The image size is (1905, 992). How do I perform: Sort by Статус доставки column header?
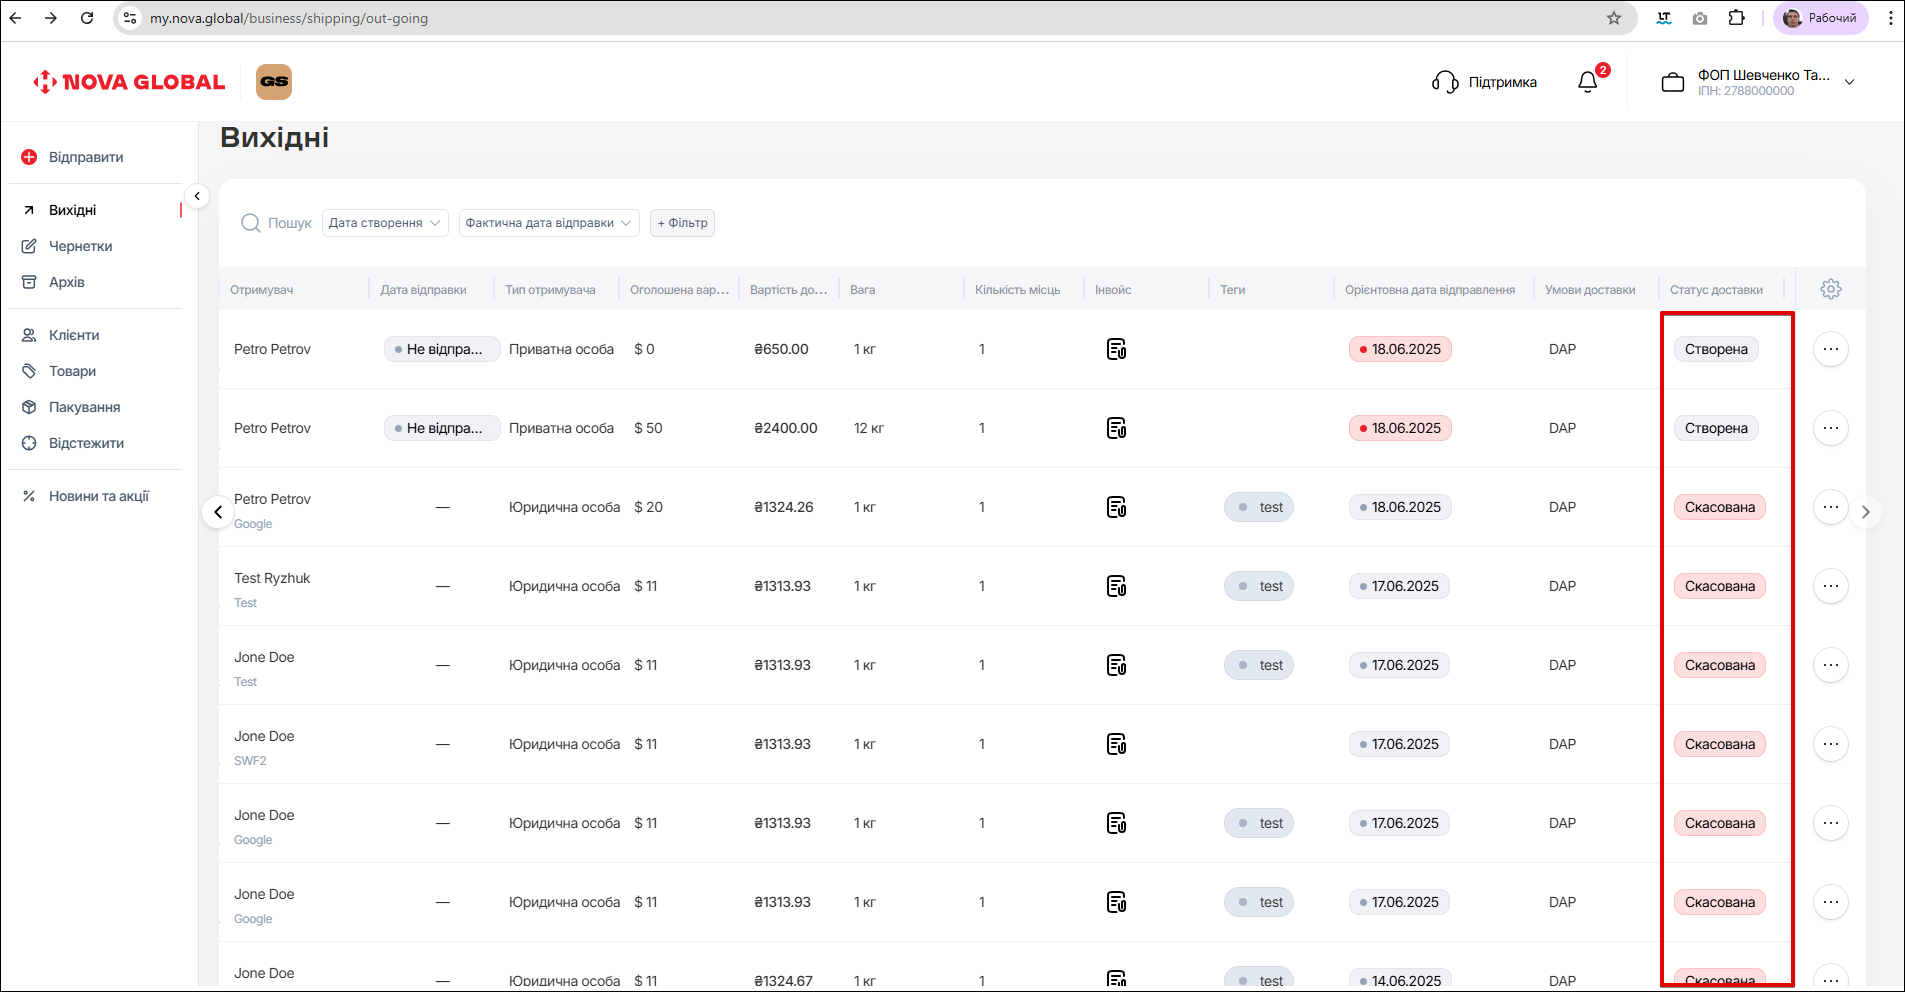click(1716, 290)
